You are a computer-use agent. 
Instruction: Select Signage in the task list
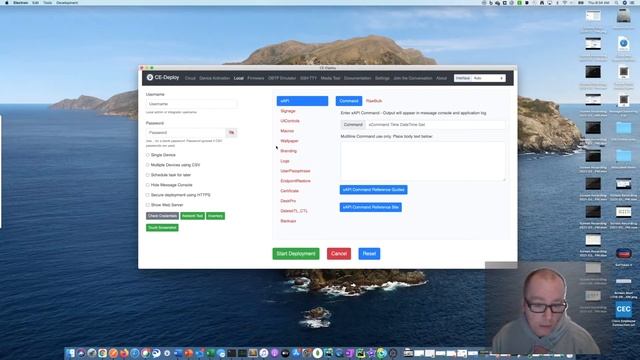(288, 111)
